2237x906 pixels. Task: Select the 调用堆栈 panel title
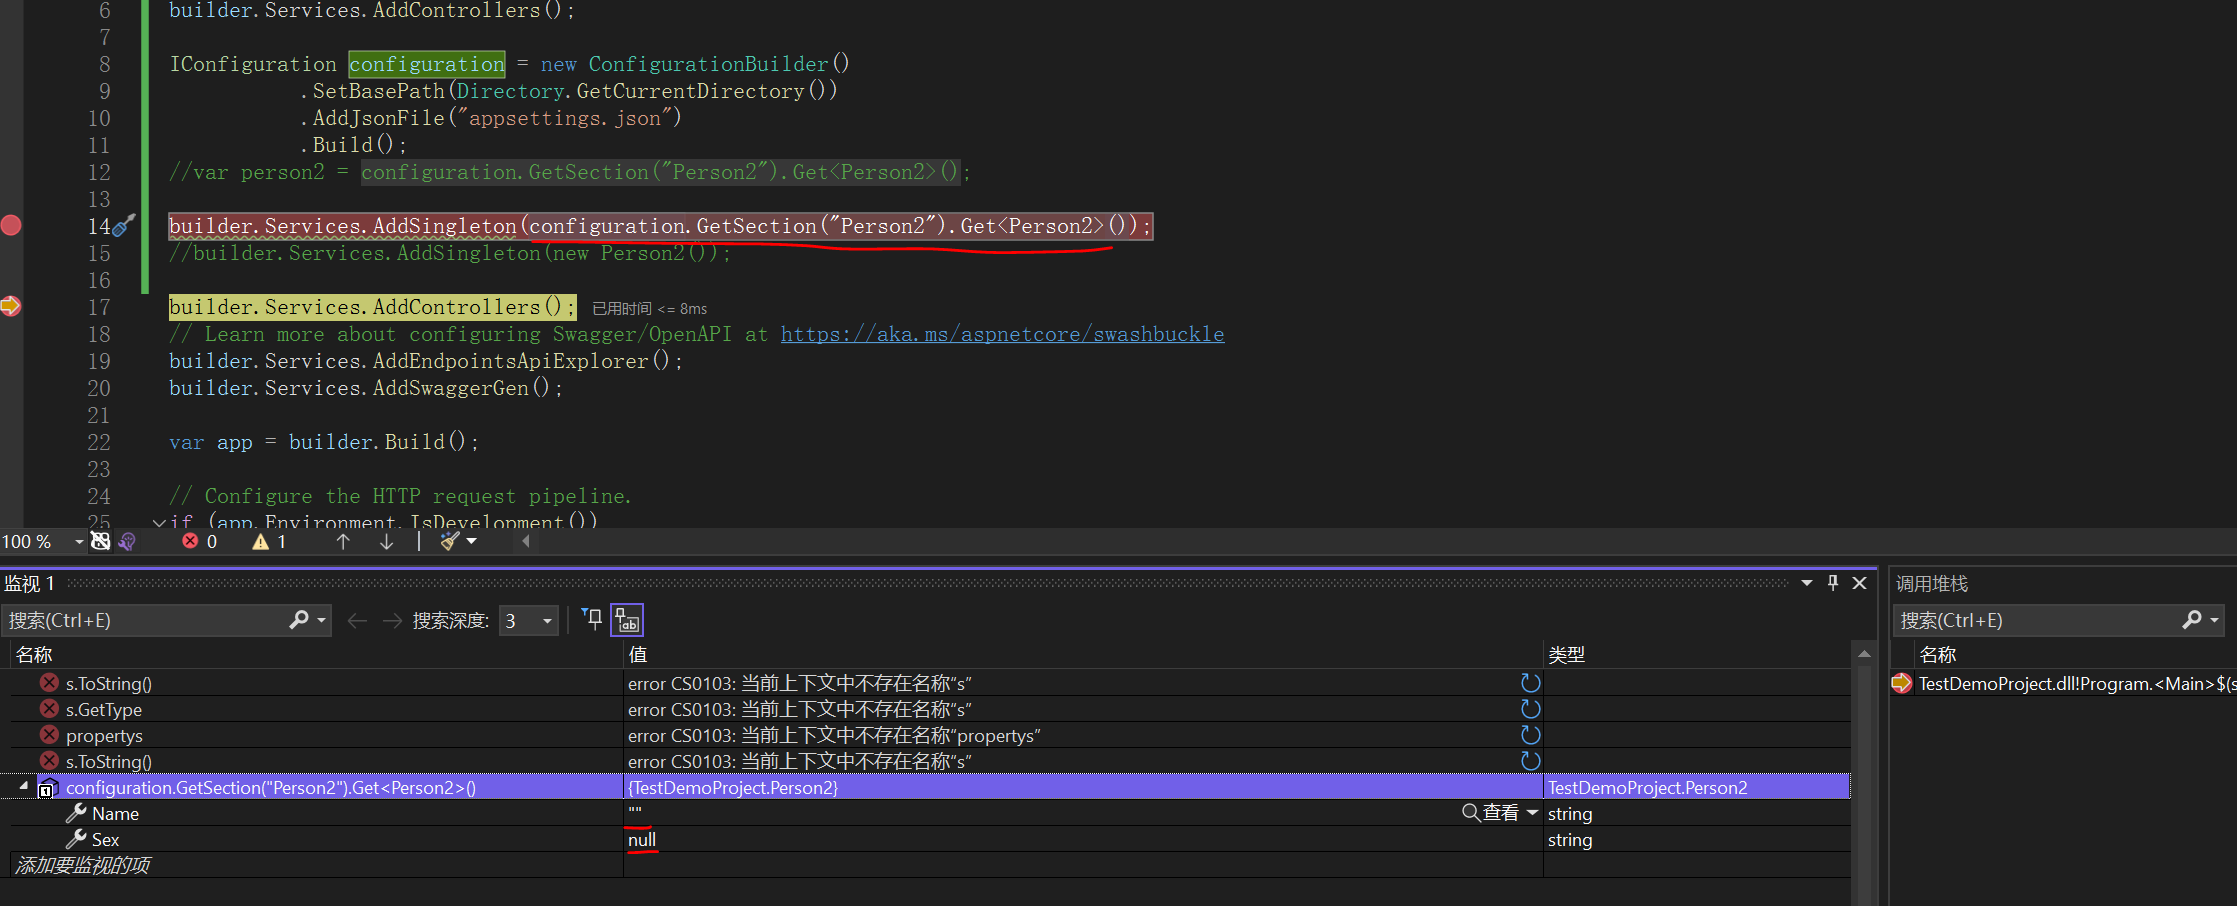pos(1931,583)
